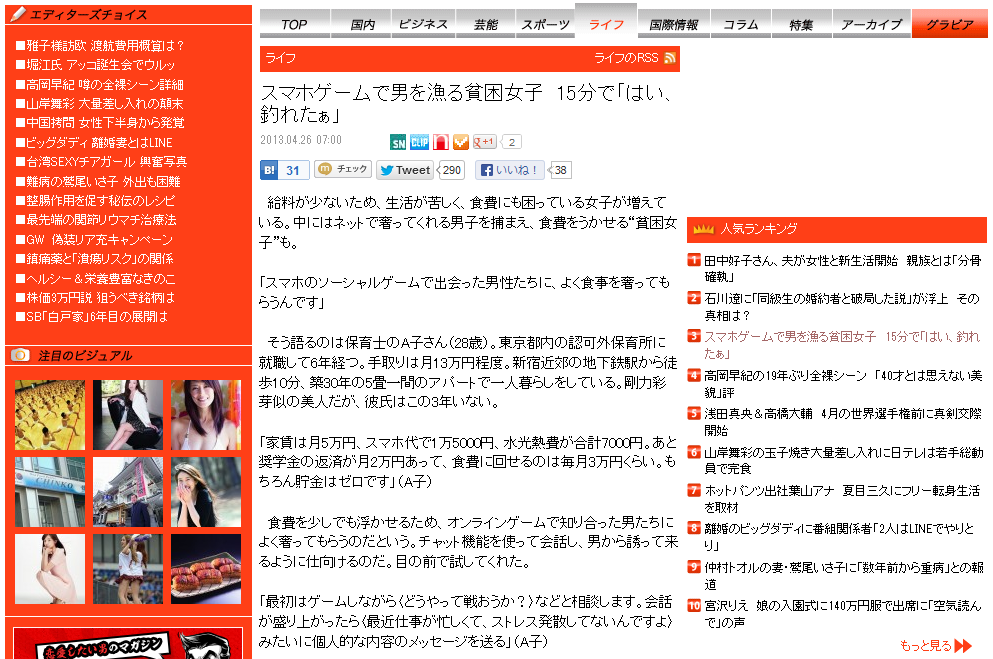Screen dimensions: 993x659
Task: Open the グラビア tab
Action: pos(949,25)
